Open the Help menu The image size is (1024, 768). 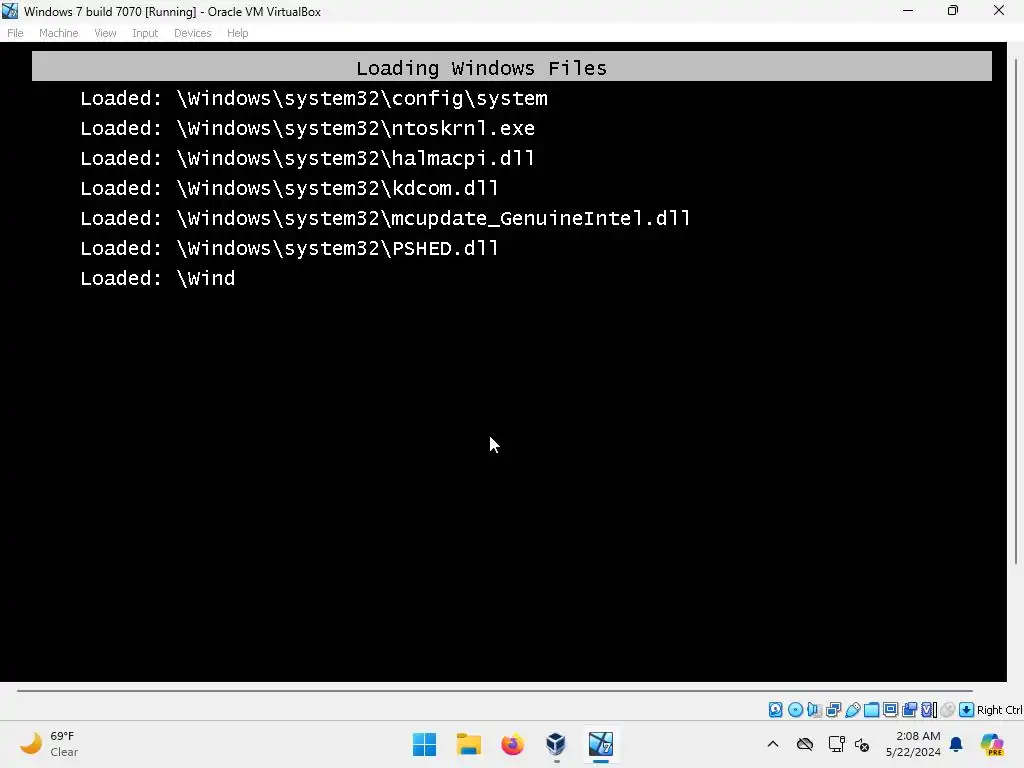tap(238, 33)
